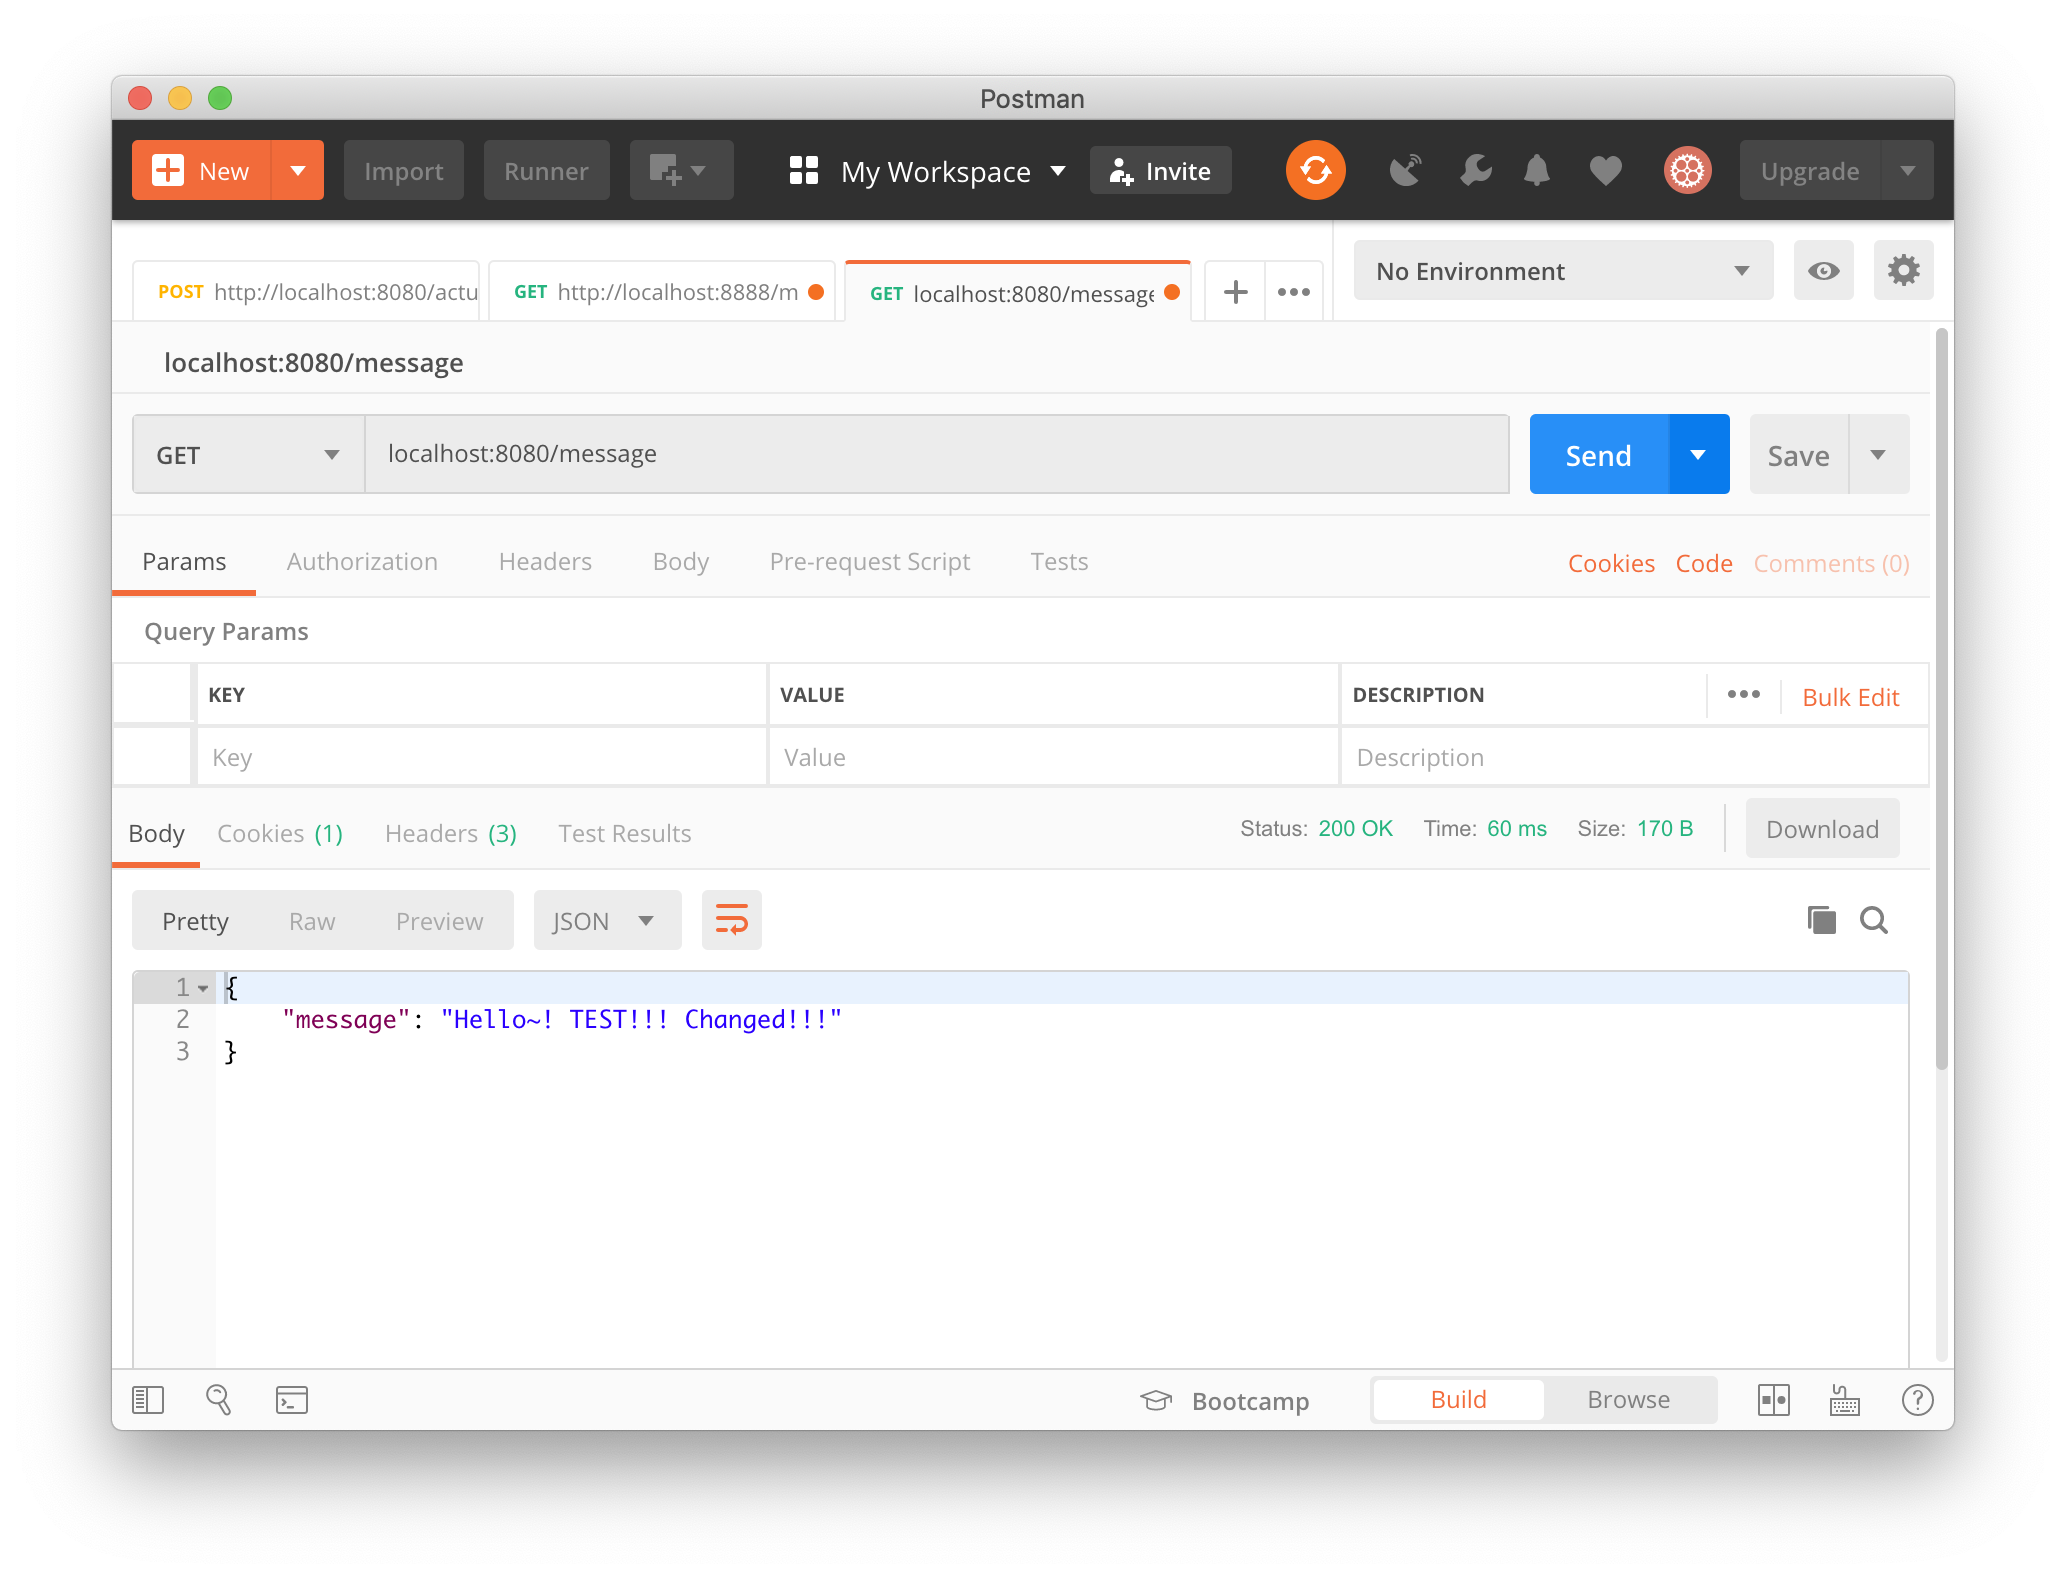Click the Bulk Edit link
This screenshot has width=2066, height=1578.
[x=1850, y=697]
